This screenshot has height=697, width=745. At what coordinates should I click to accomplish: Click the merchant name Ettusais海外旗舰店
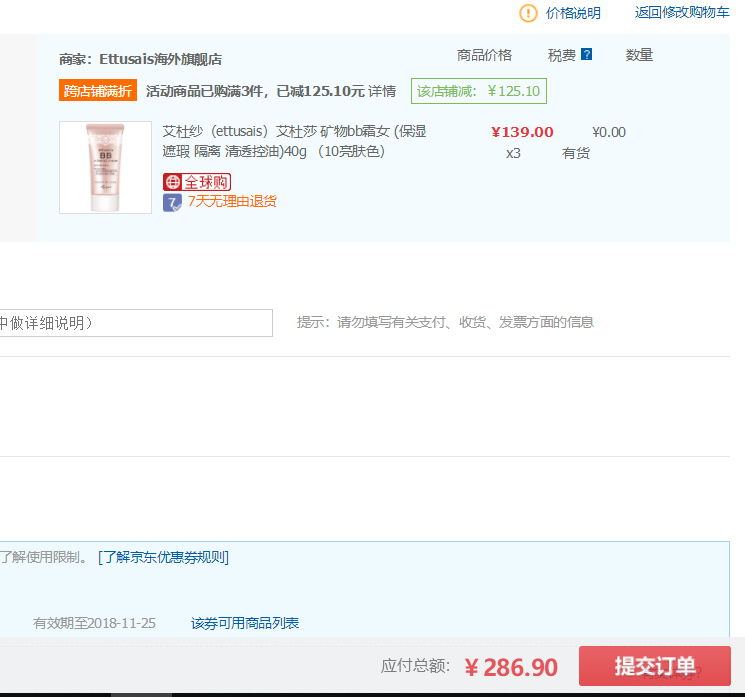160,59
